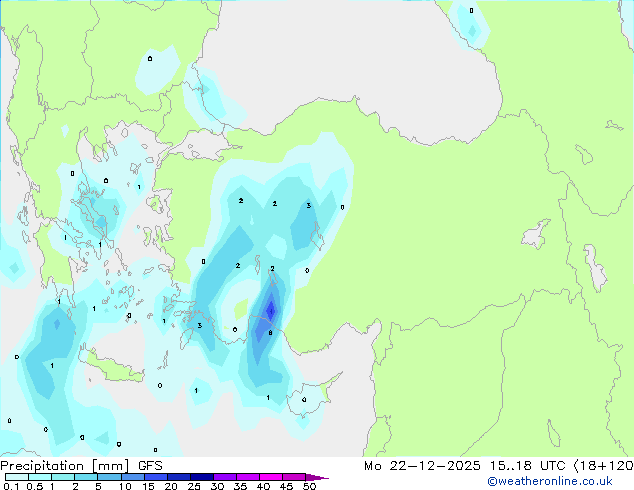Click the 5–10 mm legend swatch
The image size is (634, 490).
click(110, 477)
